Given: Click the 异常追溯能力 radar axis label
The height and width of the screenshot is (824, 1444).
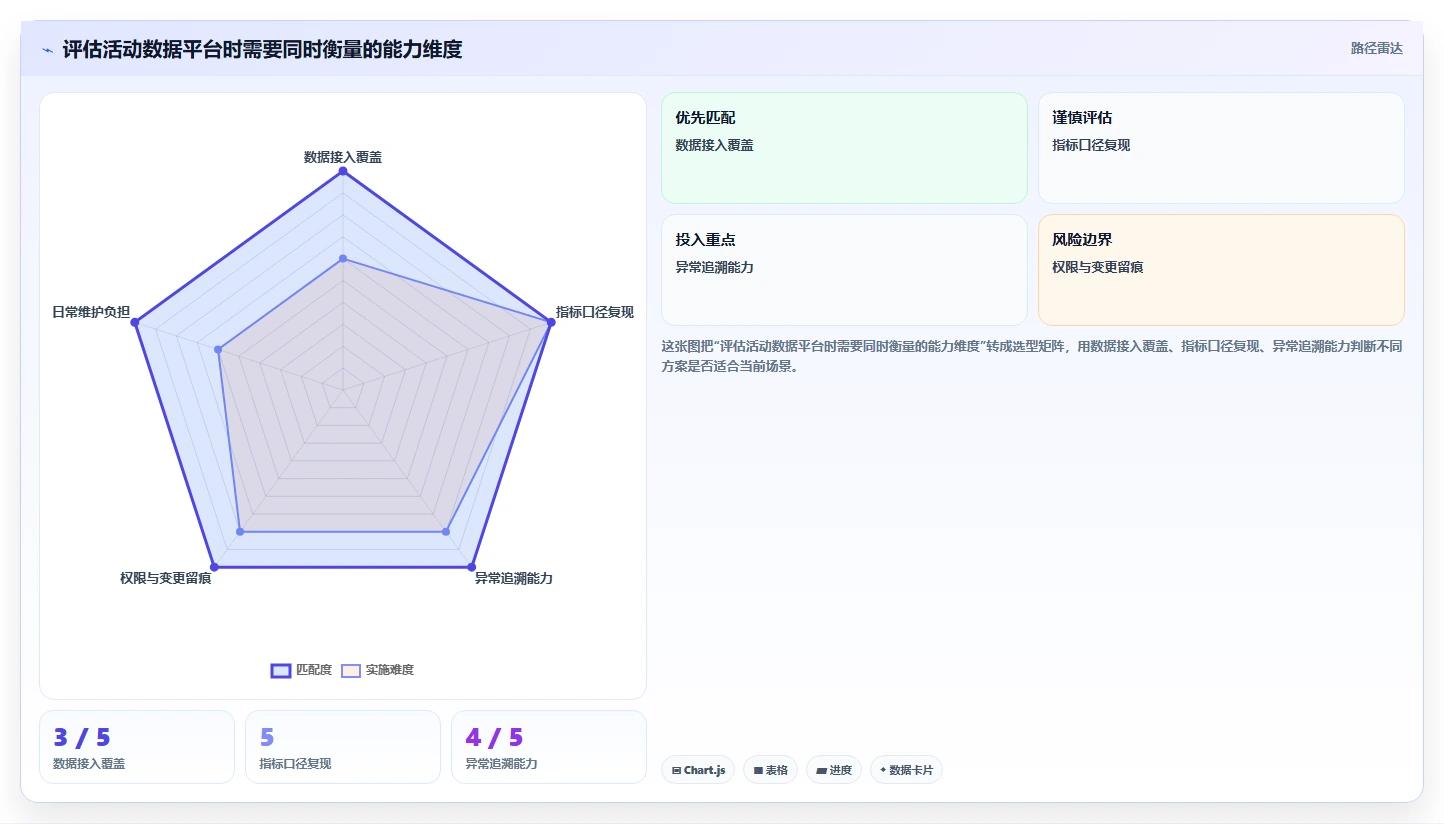Looking at the screenshot, I should [x=514, y=578].
